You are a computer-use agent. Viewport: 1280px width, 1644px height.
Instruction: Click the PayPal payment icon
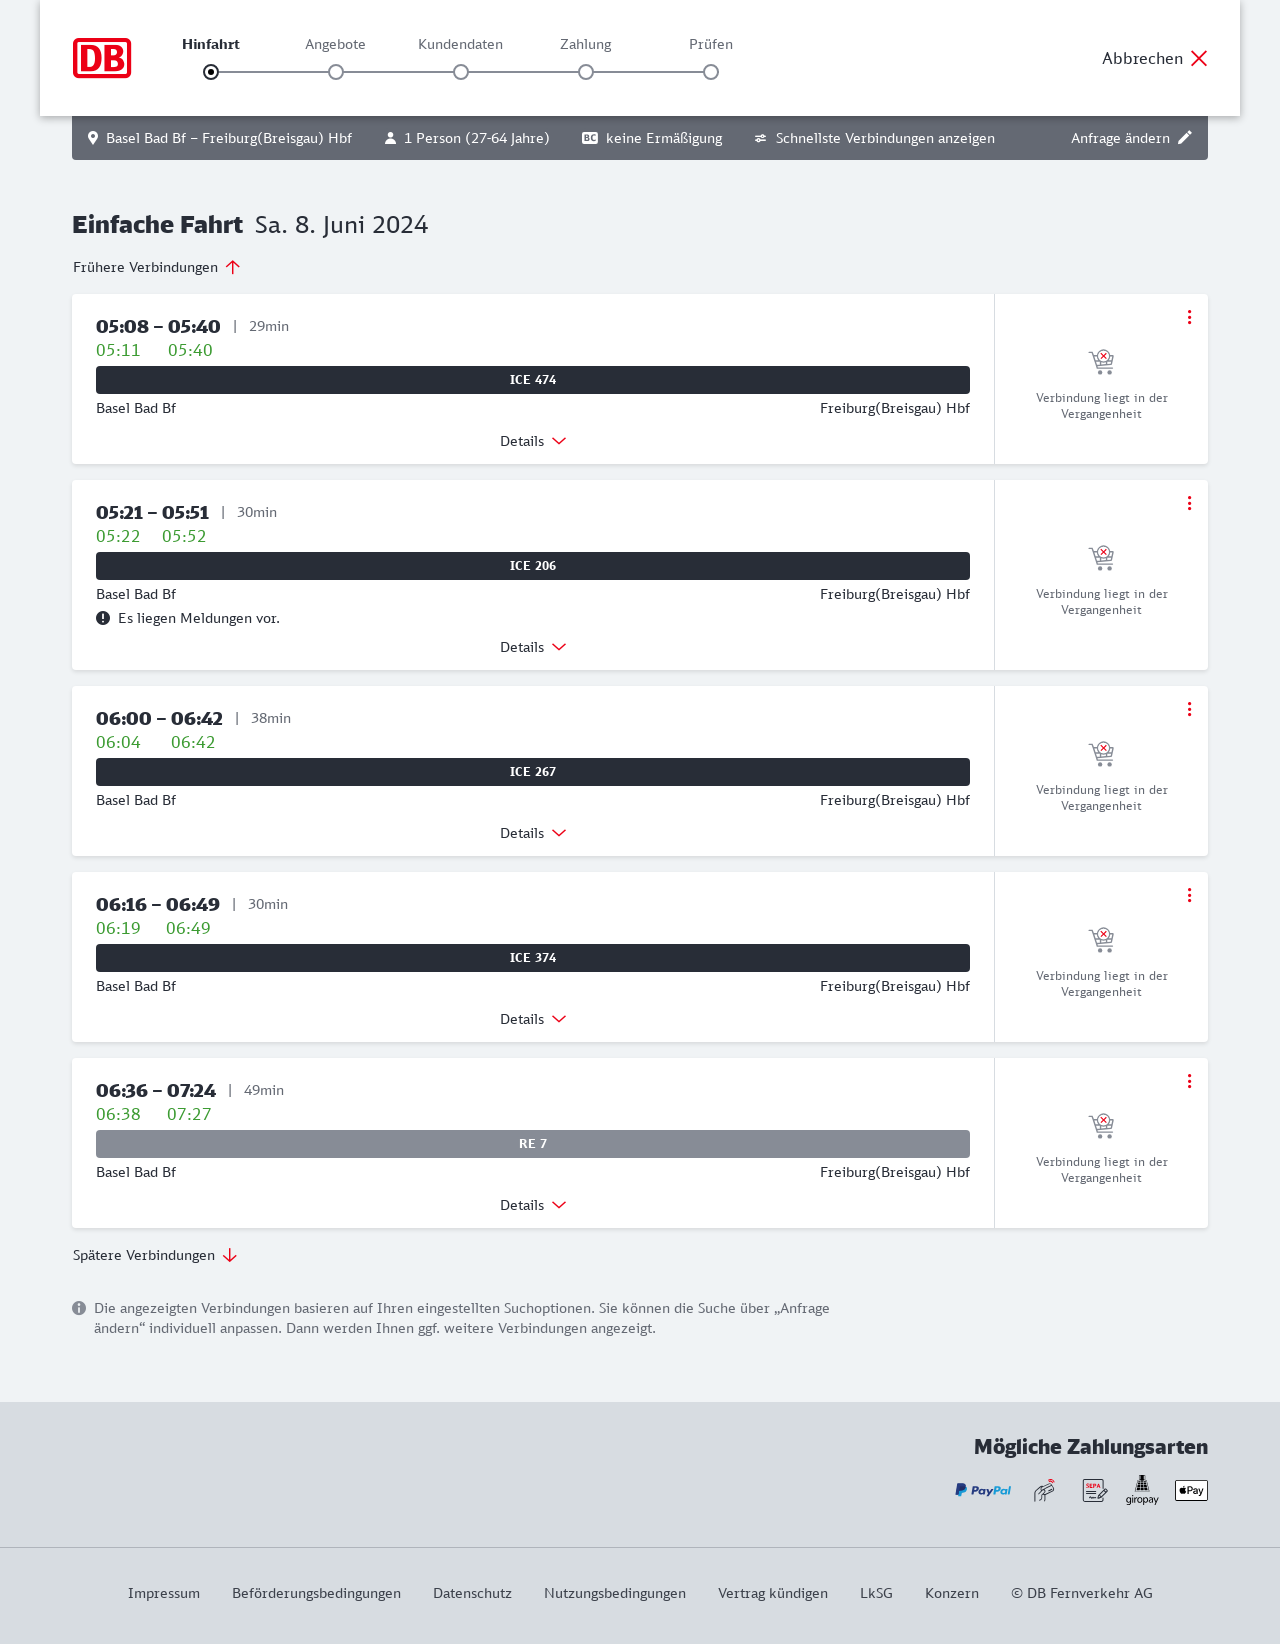[x=982, y=1490]
